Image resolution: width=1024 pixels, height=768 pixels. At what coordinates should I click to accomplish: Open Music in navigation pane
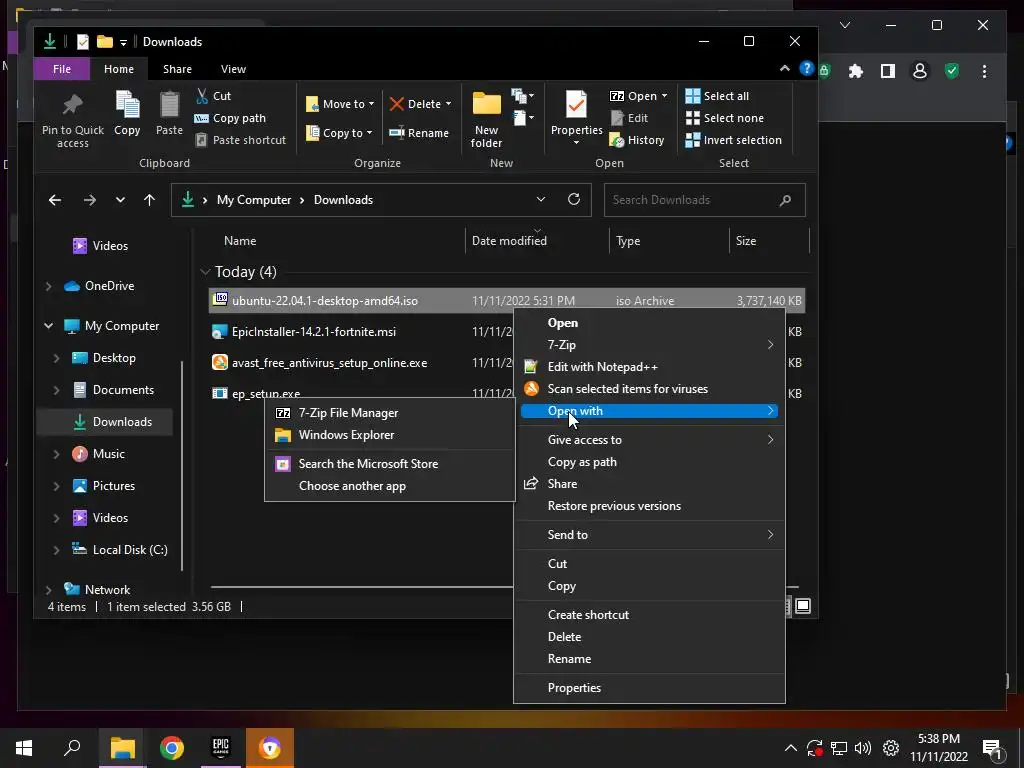coord(108,454)
